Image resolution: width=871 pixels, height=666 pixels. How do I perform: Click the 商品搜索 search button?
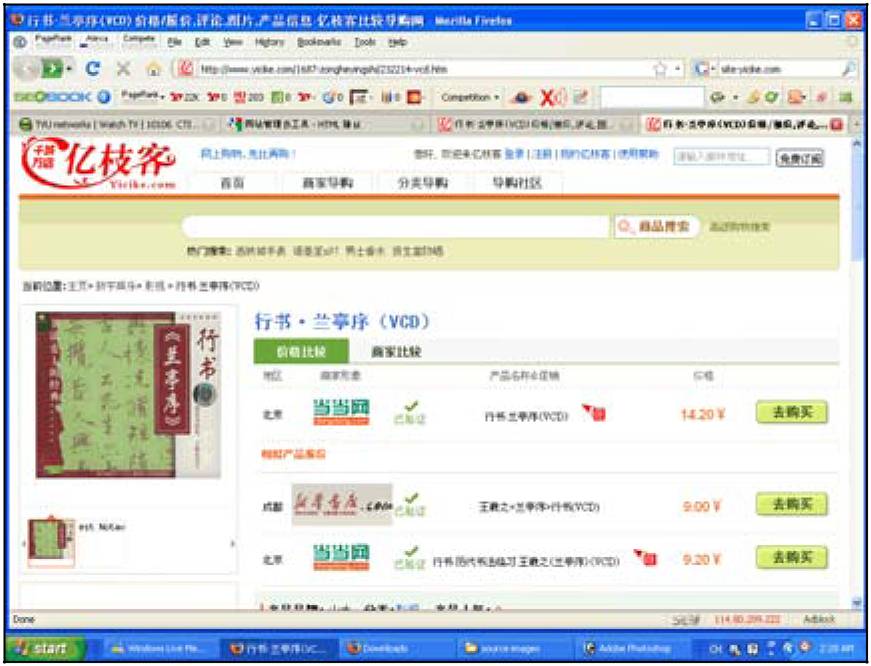pyautogui.click(x=657, y=227)
